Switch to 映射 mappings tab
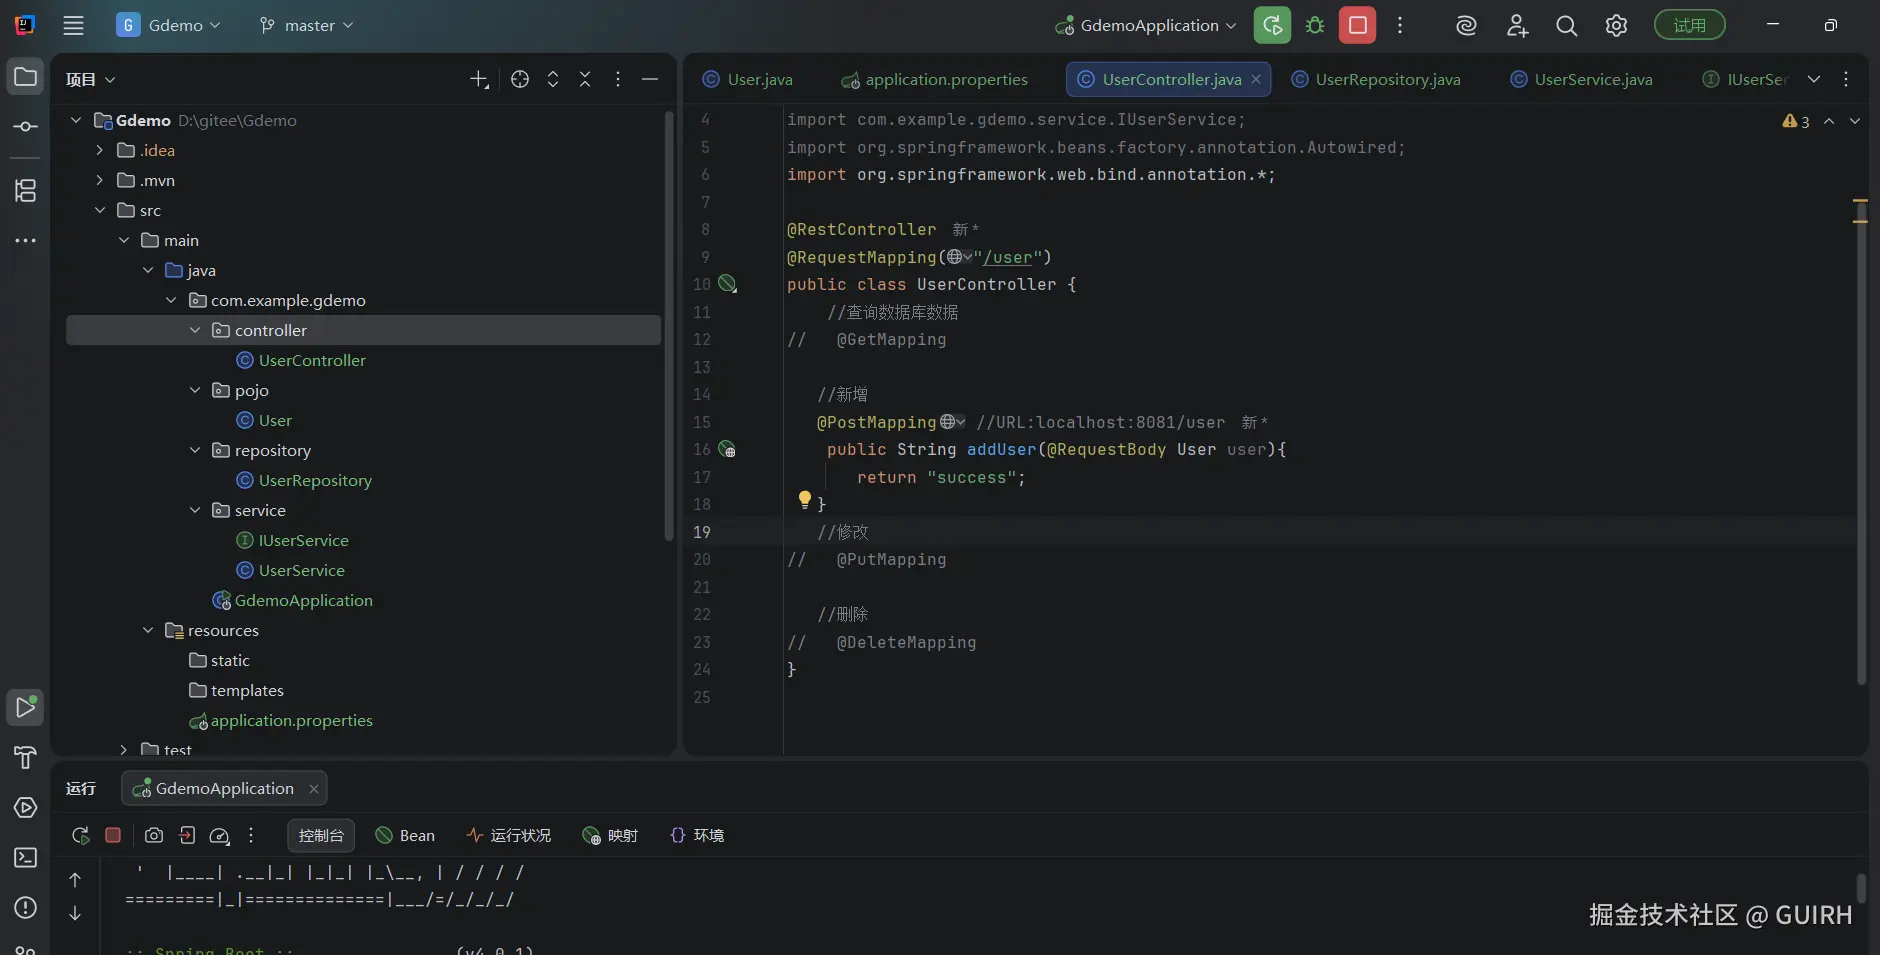Viewport: 1880px width, 955px height. point(610,835)
